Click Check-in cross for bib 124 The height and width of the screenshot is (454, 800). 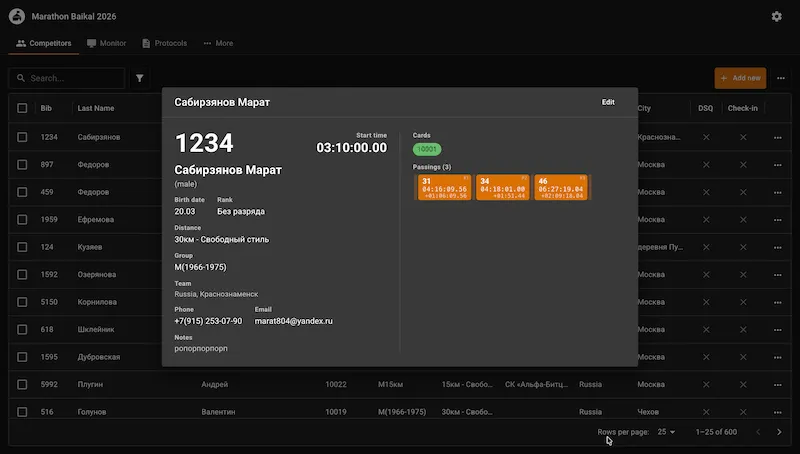tap(743, 247)
